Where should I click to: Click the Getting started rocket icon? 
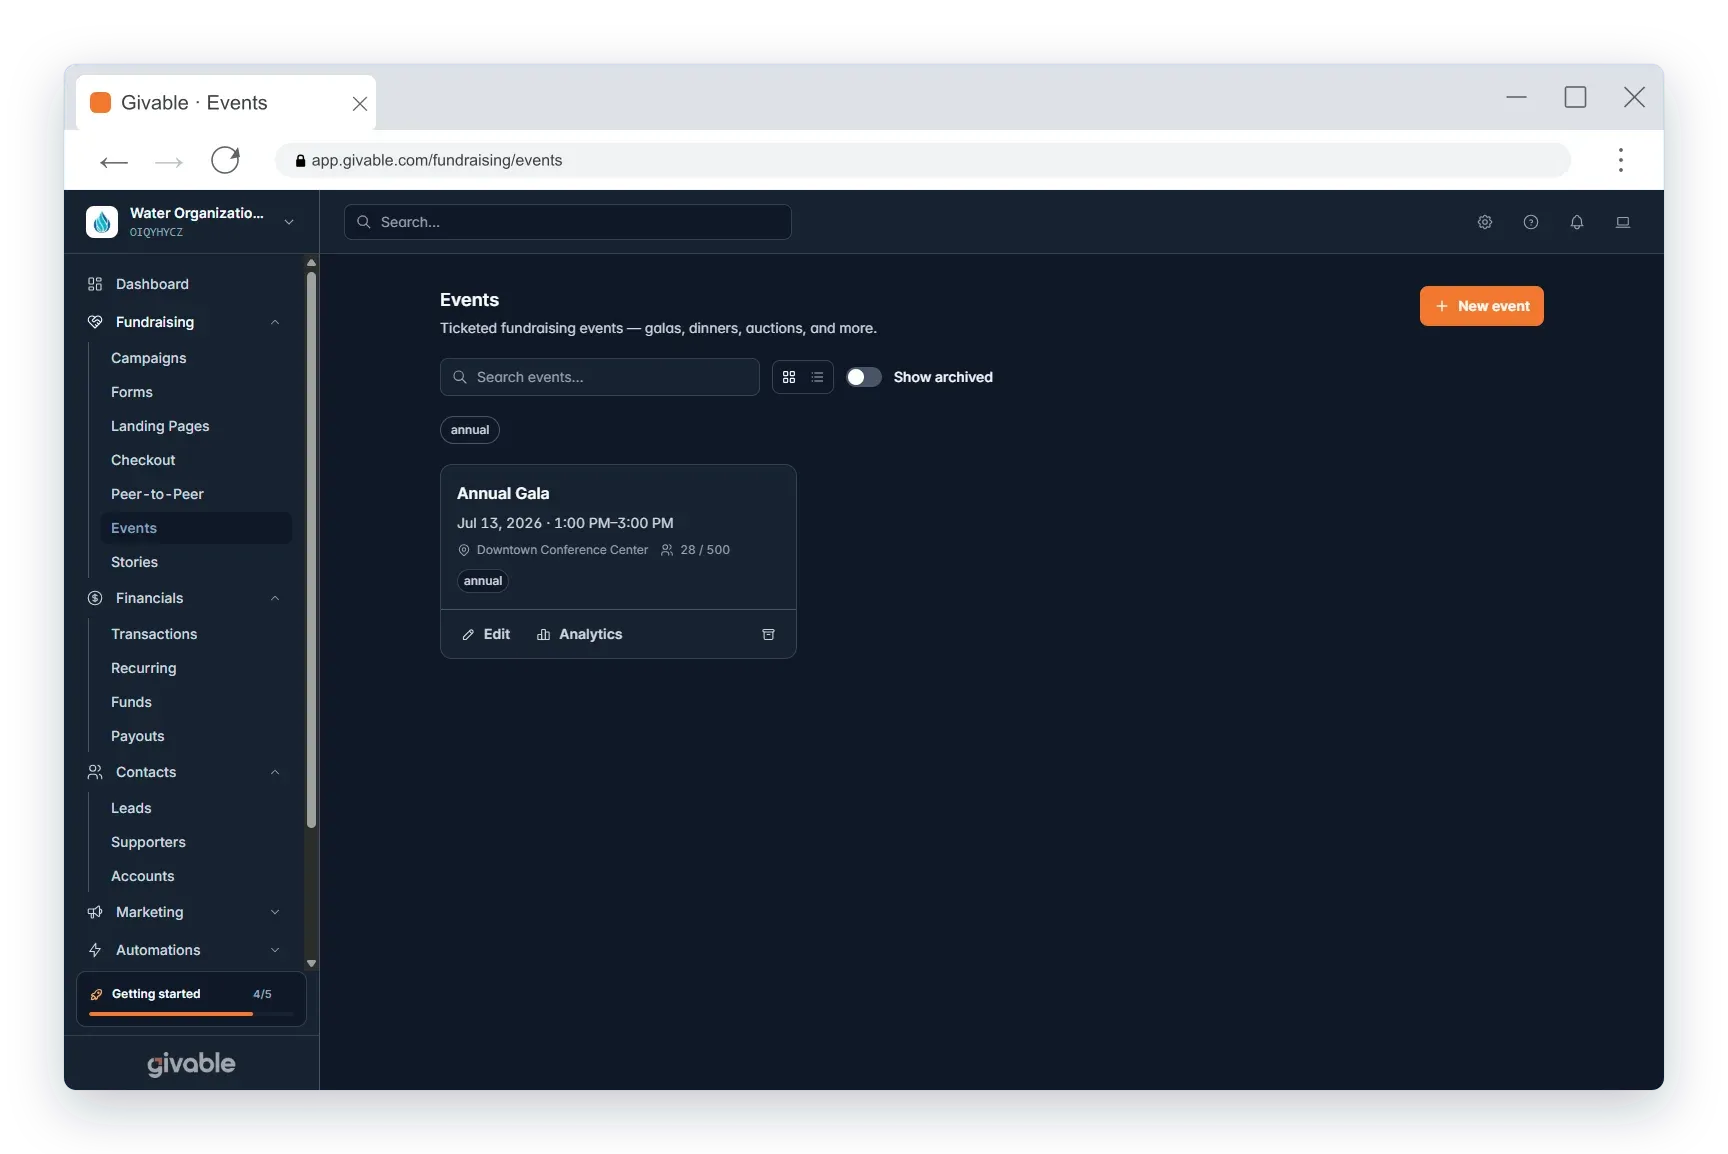pyautogui.click(x=97, y=994)
